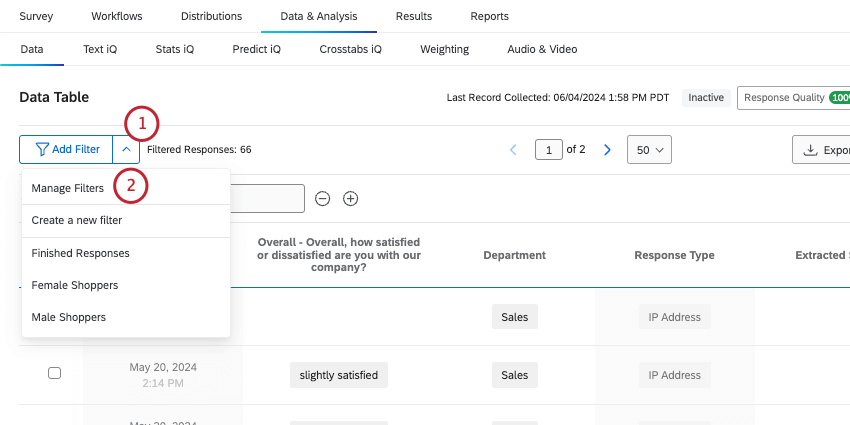The height and width of the screenshot is (425, 850).
Task: Click the remove condition minus icon
Action: tap(323, 198)
